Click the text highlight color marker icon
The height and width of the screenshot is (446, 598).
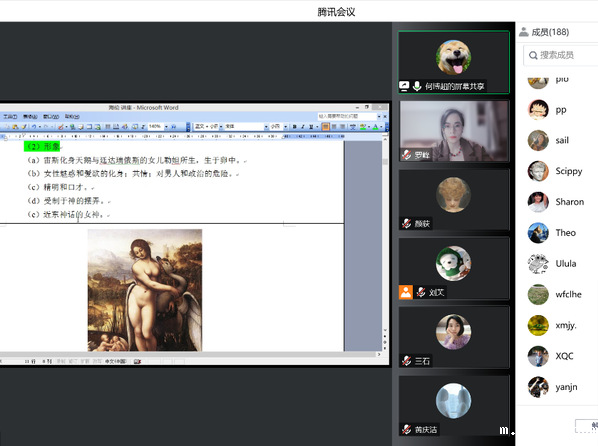[363, 127]
